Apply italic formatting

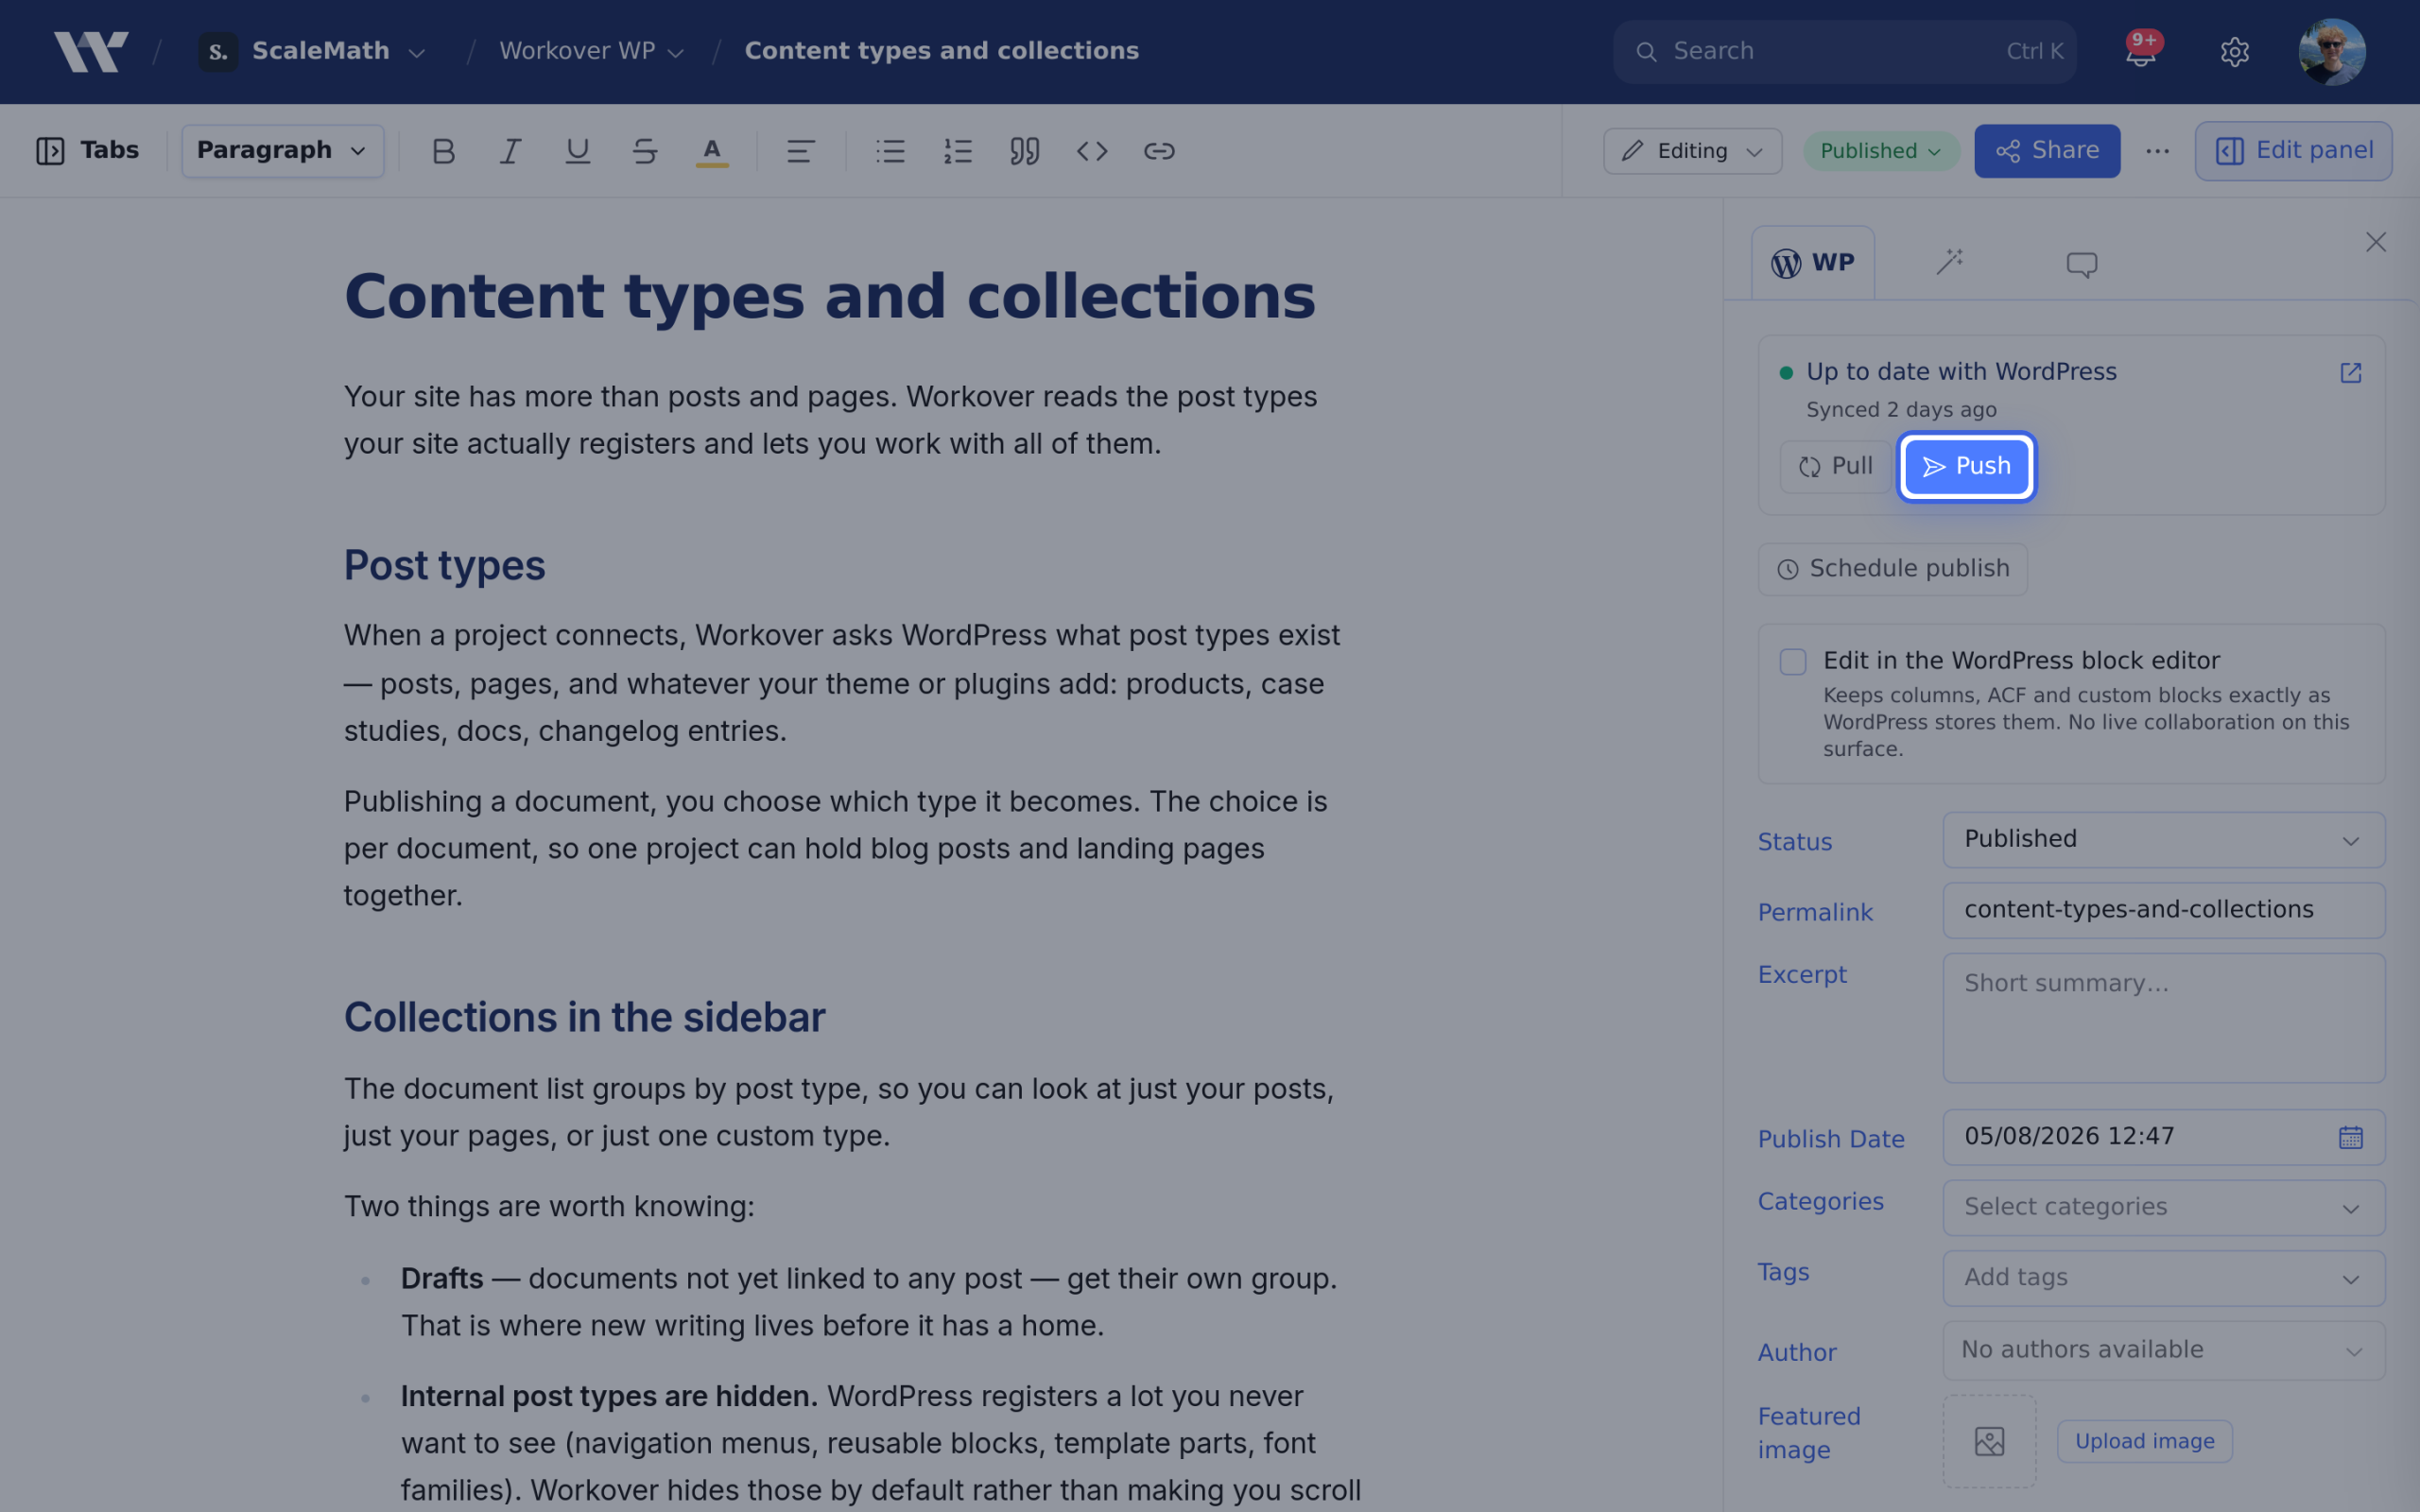pos(510,151)
